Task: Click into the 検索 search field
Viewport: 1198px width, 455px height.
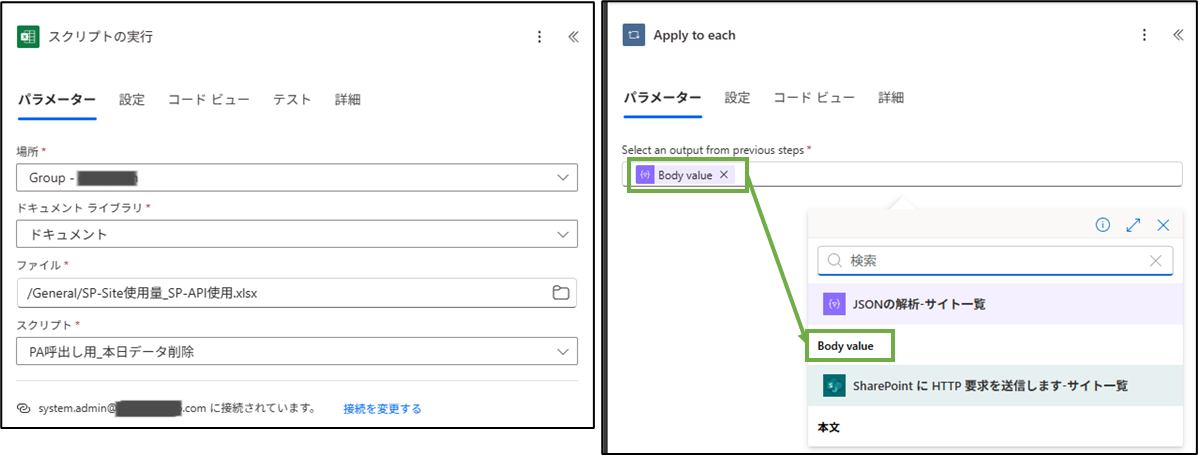Action: 996,261
